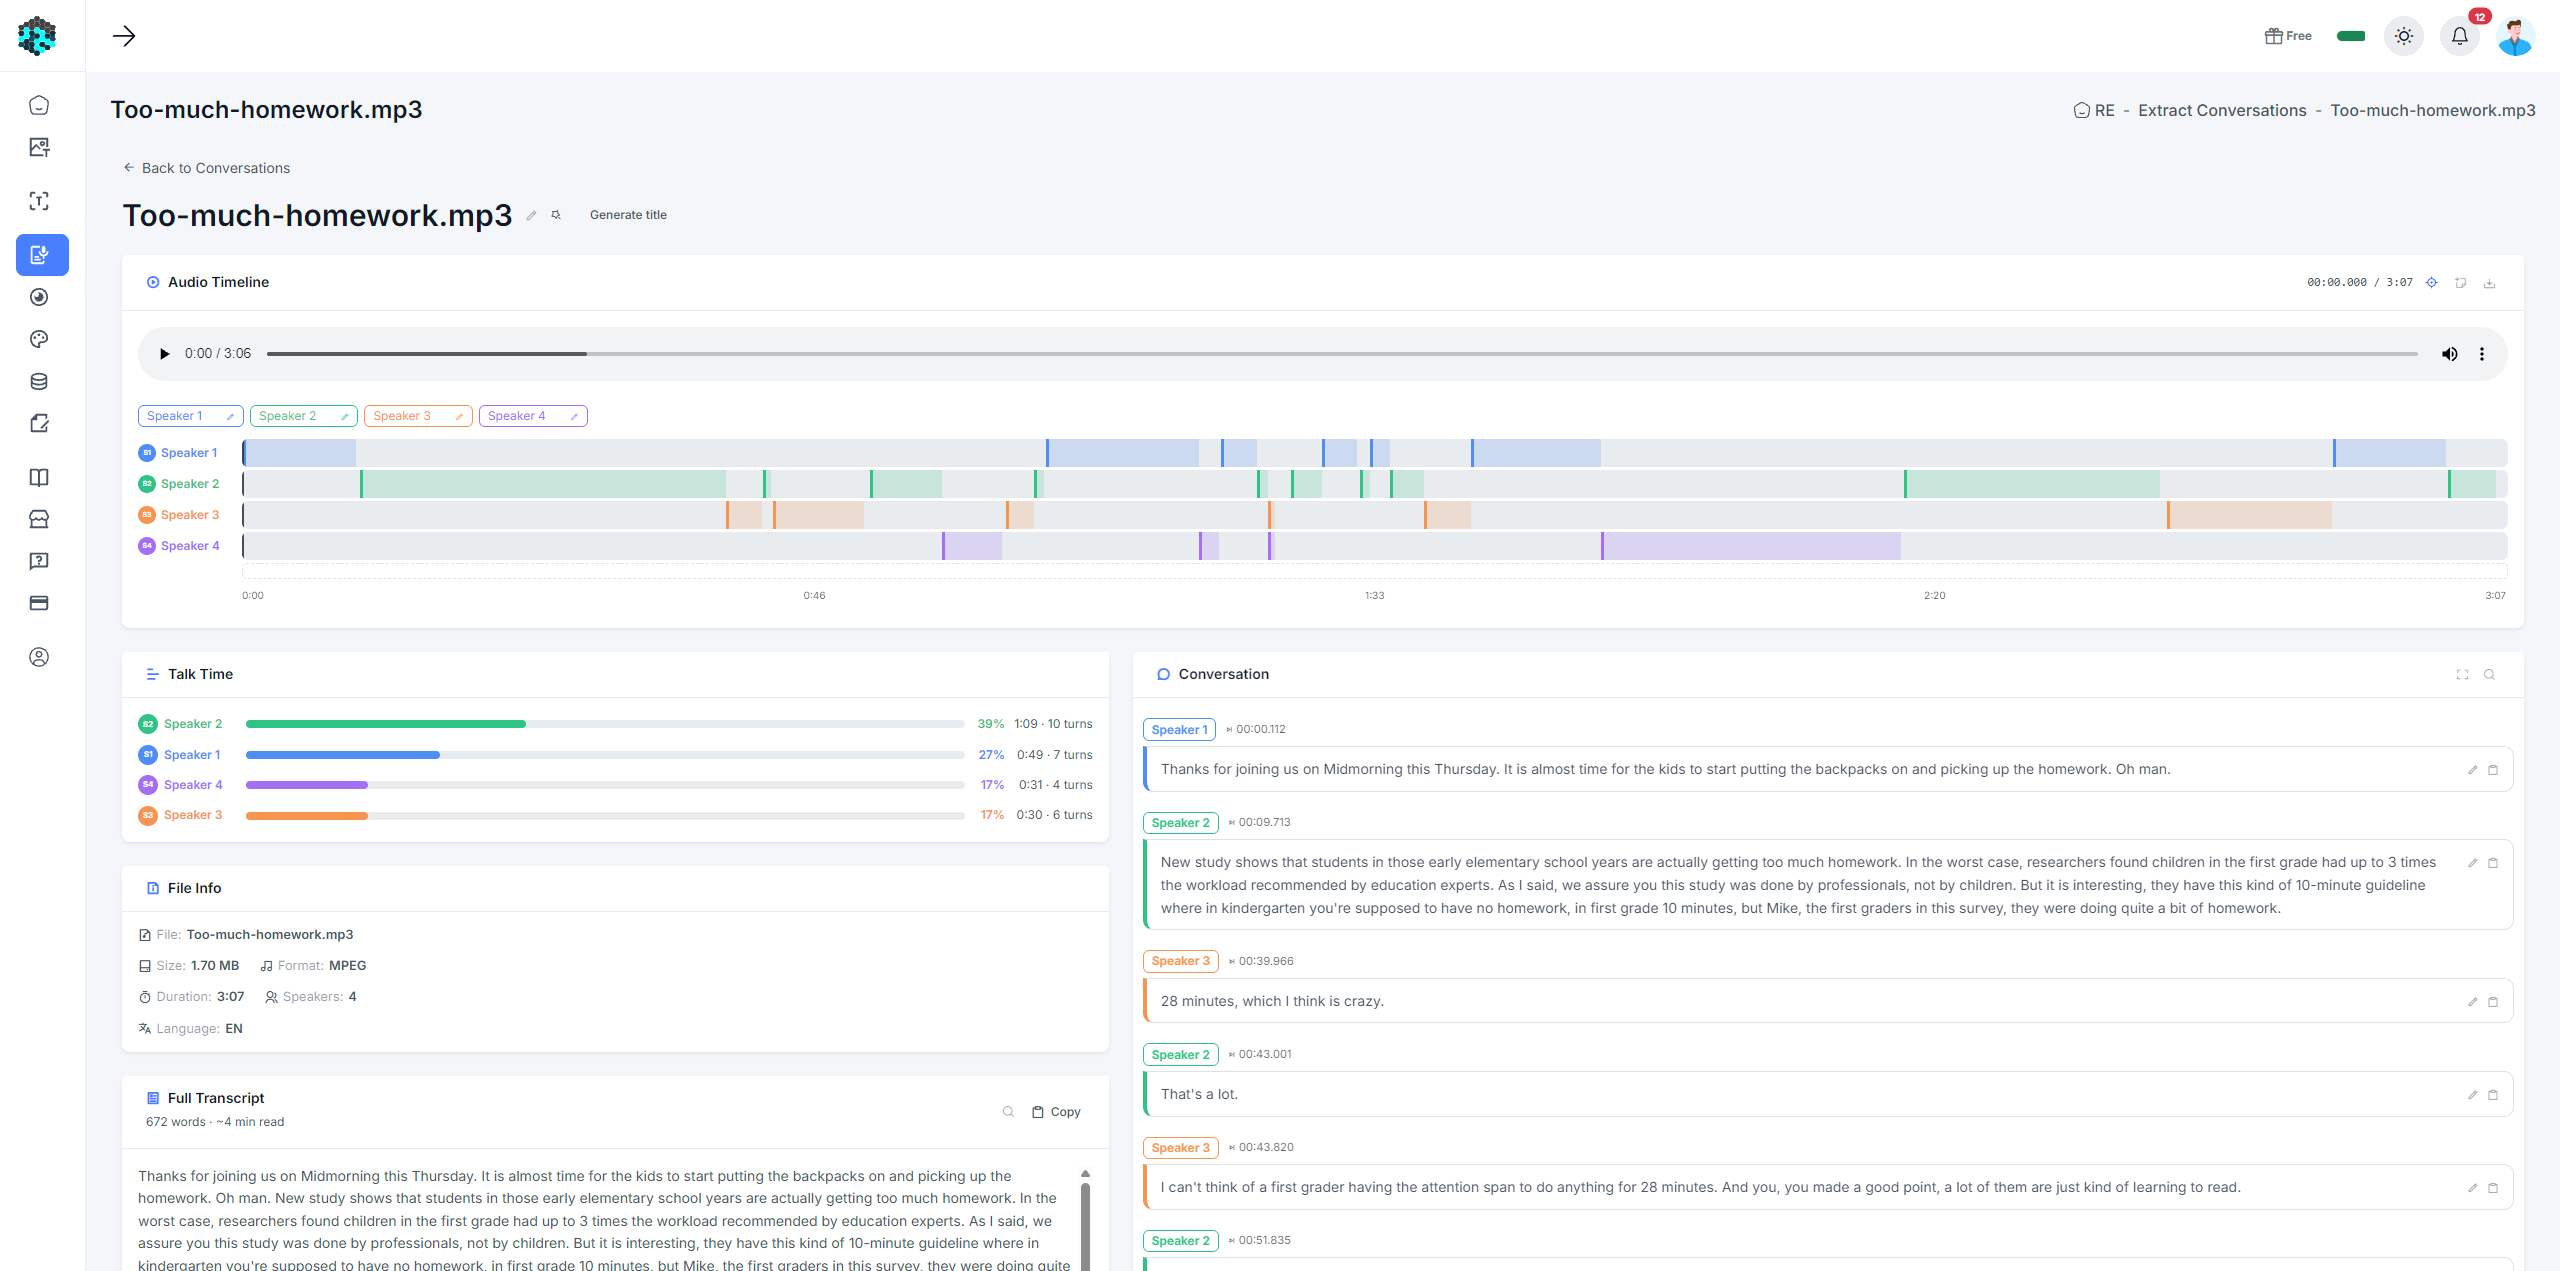2560x1271 pixels.
Task: Edit the 'New study shows' message
Action: pos(2472,863)
